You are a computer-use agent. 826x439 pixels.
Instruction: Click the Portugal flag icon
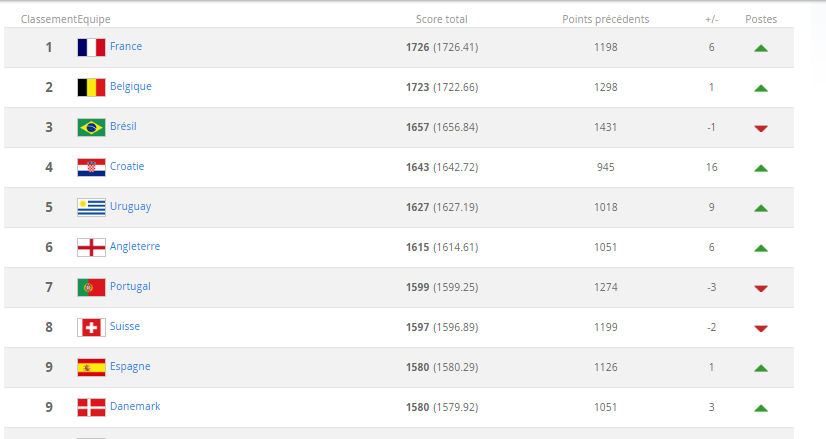[91, 288]
